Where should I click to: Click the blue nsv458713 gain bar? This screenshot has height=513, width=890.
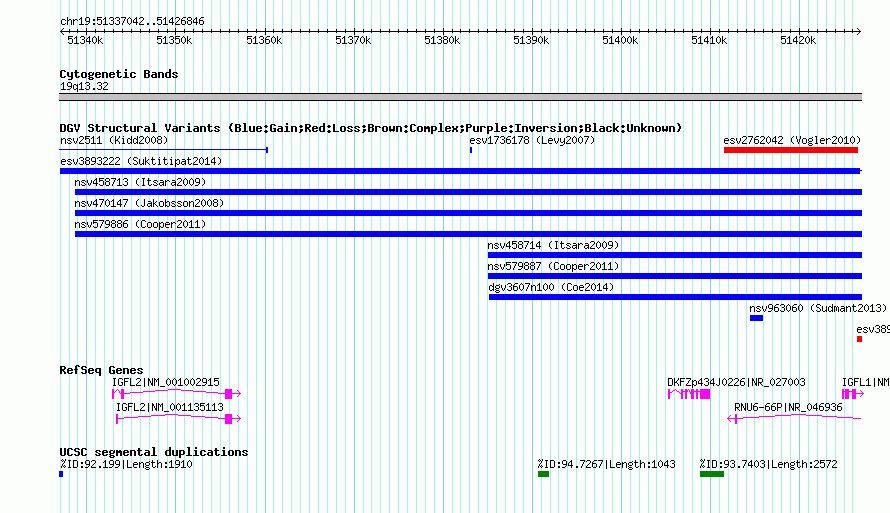[468, 192]
